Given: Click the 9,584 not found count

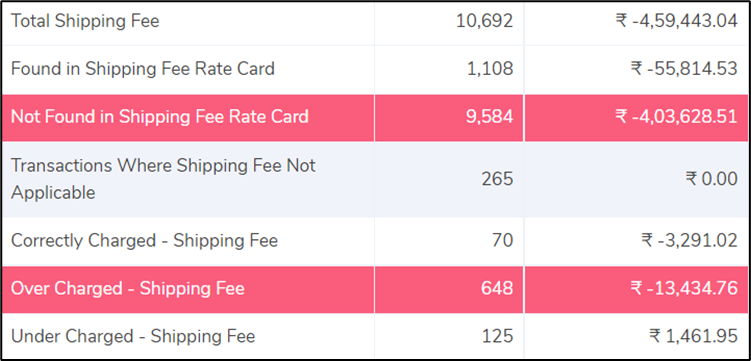Looking at the screenshot, I should [489, 116].
